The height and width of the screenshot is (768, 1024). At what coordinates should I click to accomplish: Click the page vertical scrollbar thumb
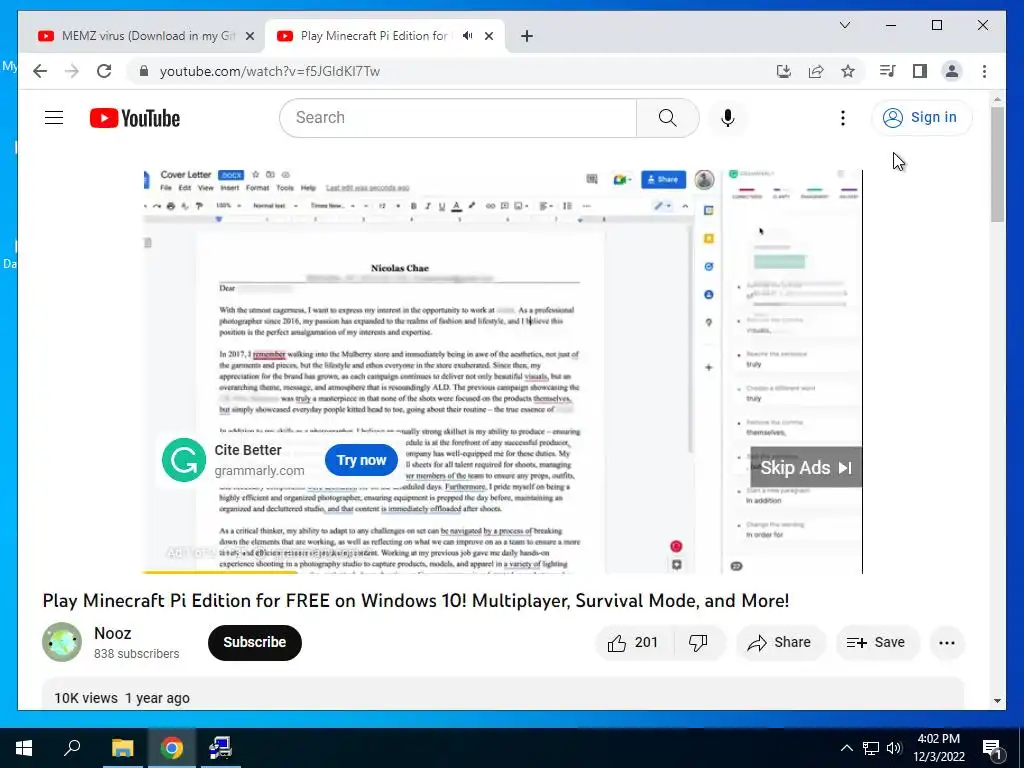[997, 164]
